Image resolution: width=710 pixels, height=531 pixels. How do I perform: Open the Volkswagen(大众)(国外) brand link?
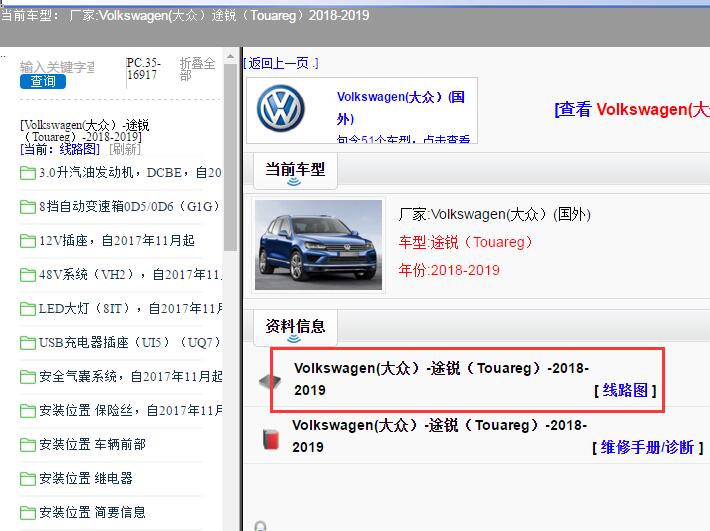point(401,108)
